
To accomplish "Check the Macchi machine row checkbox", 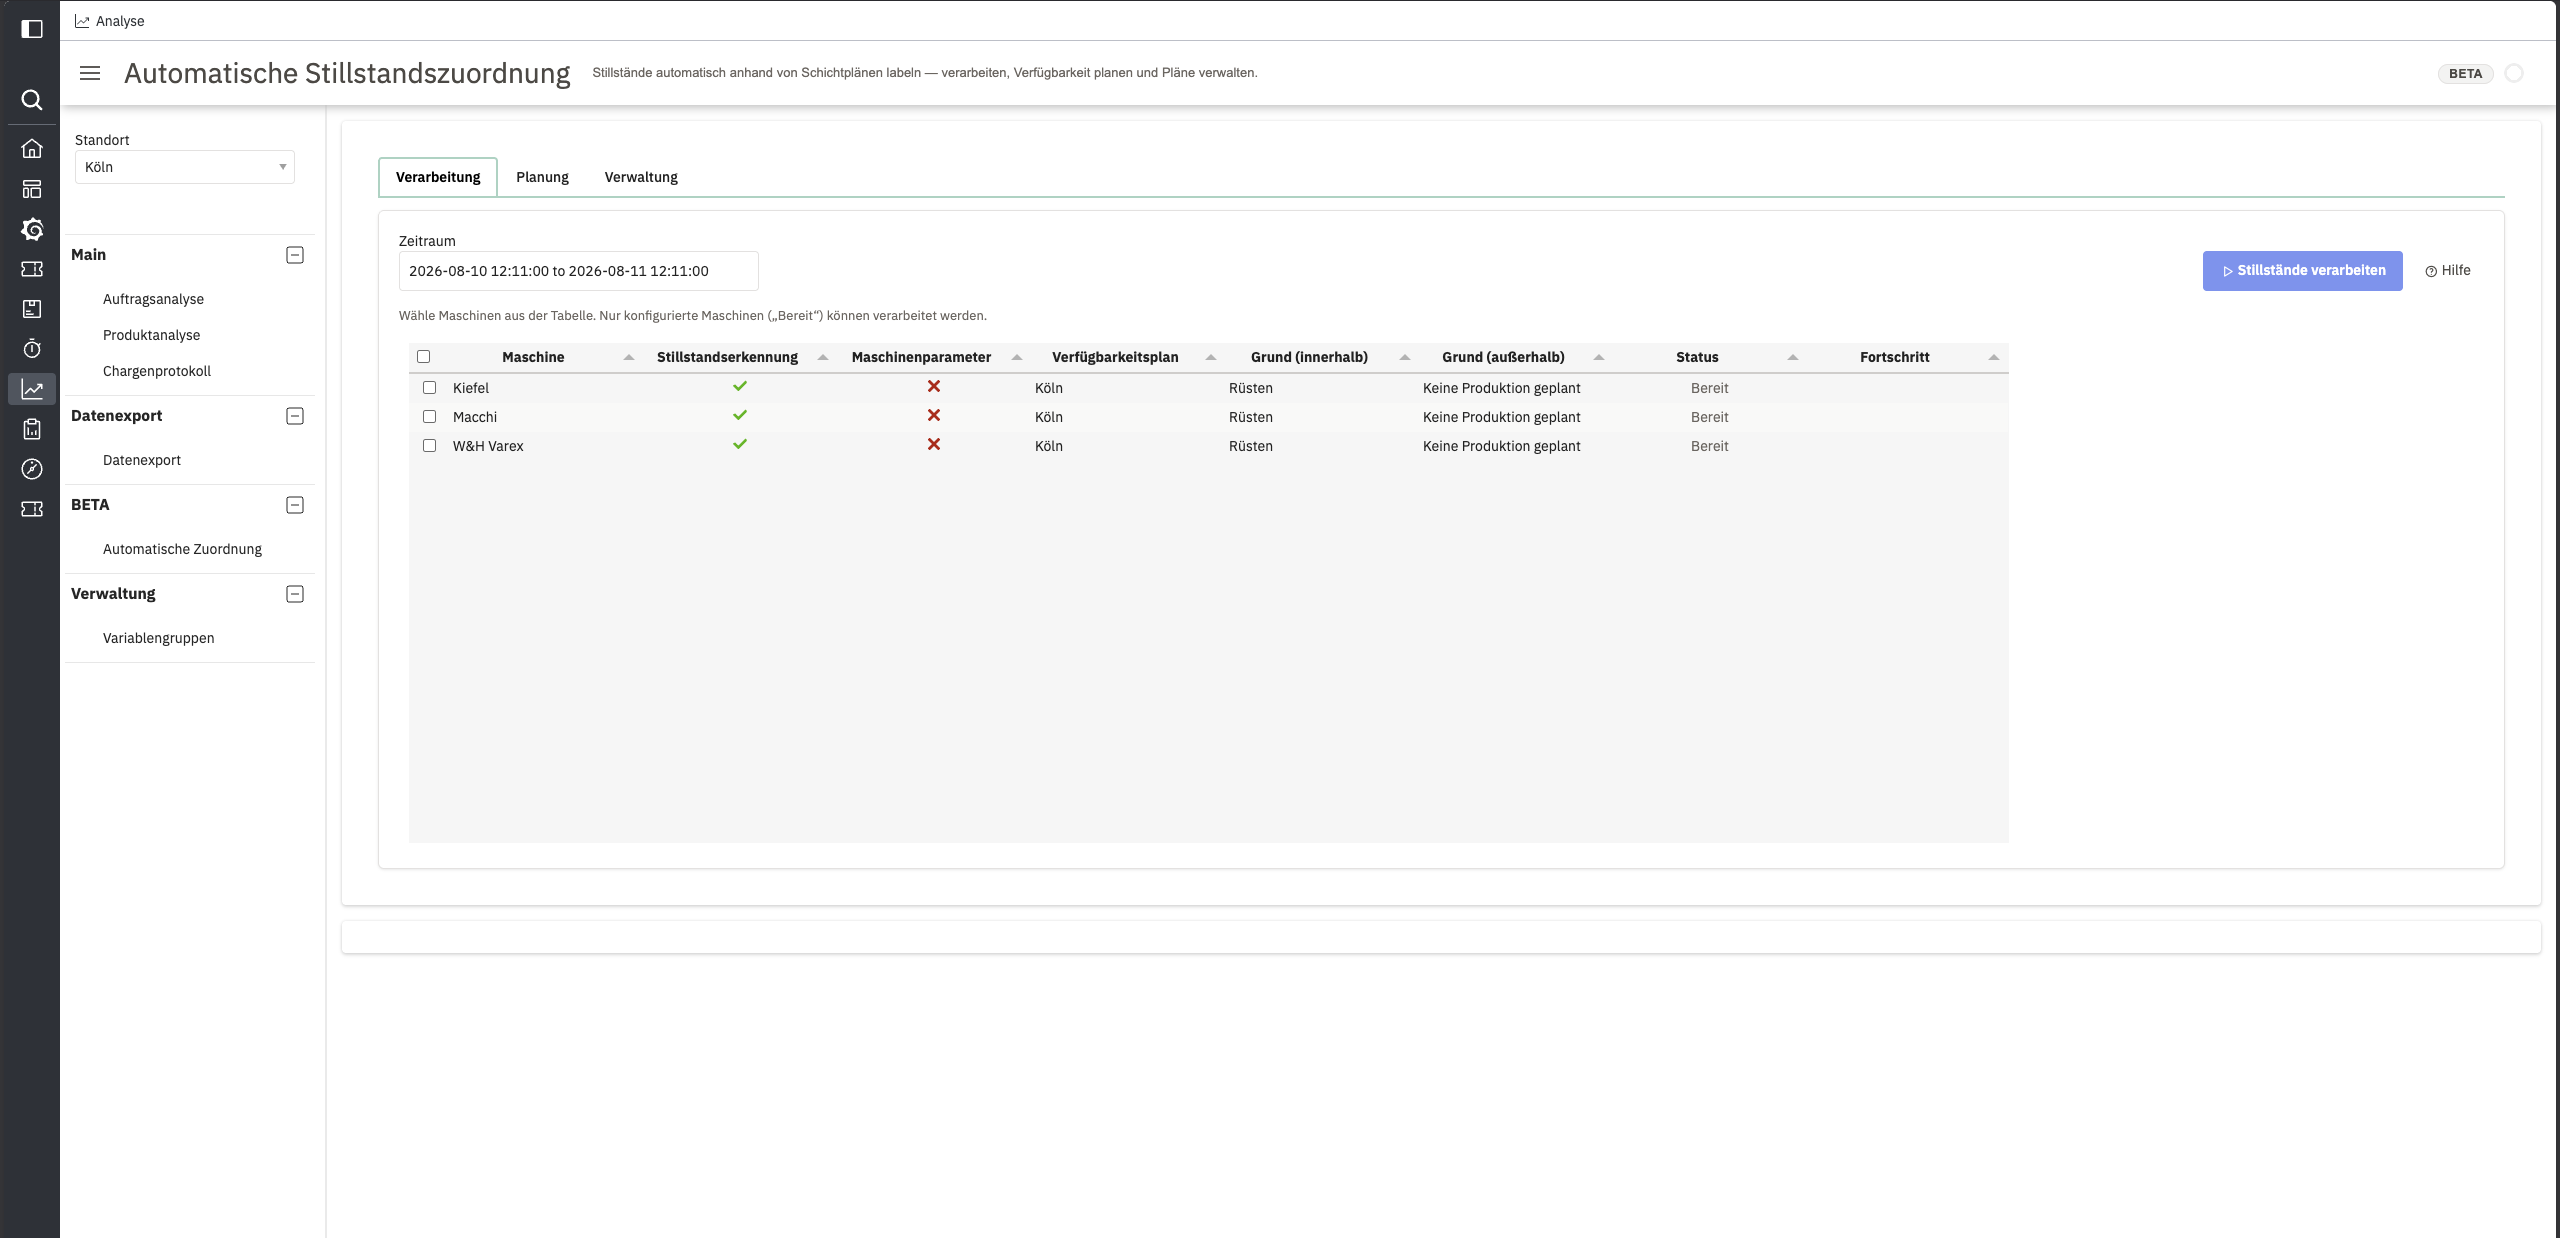I will tap(430, 417).
